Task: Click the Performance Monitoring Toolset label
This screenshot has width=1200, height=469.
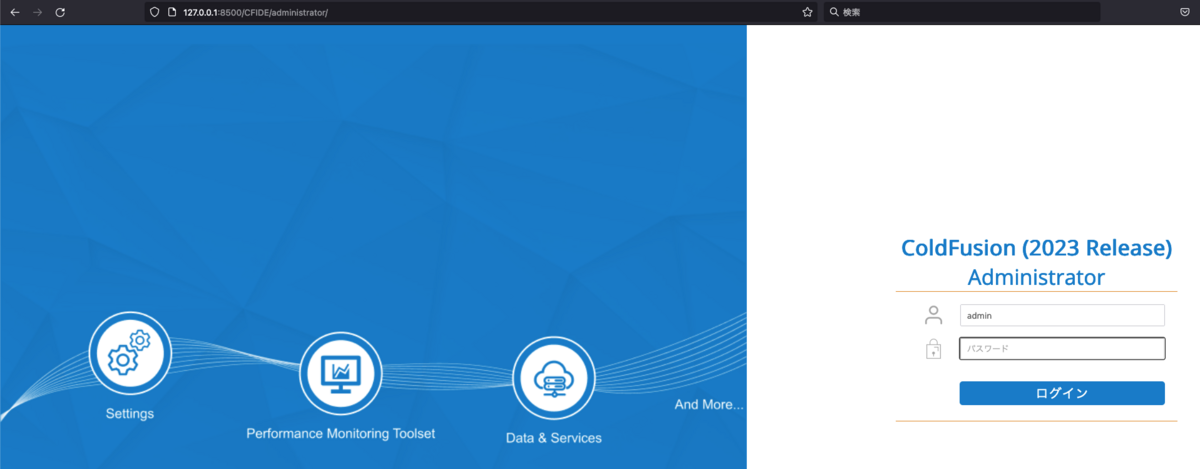Action: [341, 434]
